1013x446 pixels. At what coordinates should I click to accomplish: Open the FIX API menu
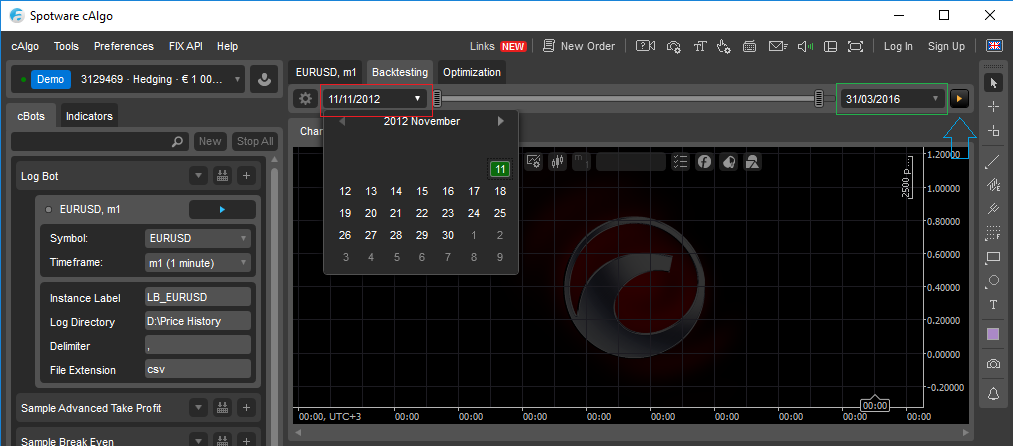[x=185, y=46]
